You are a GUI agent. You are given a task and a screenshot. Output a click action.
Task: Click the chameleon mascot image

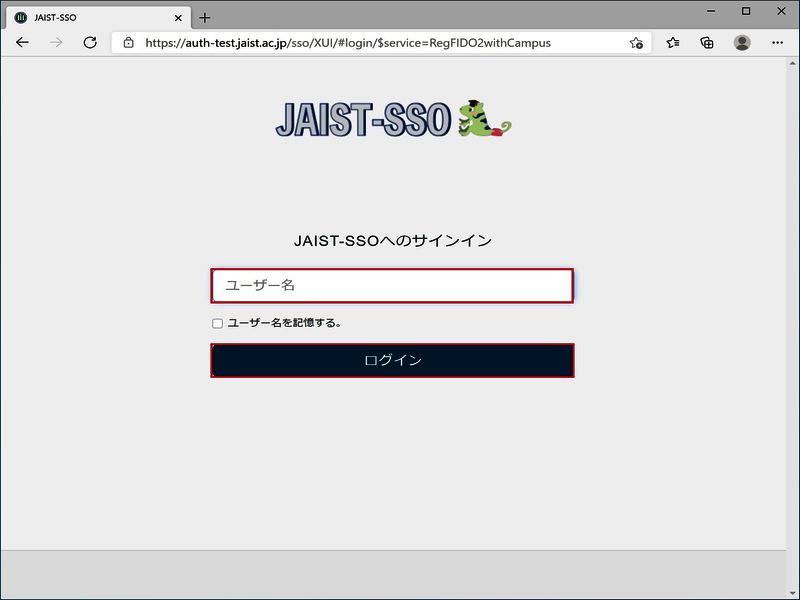[x=484, y=119]
